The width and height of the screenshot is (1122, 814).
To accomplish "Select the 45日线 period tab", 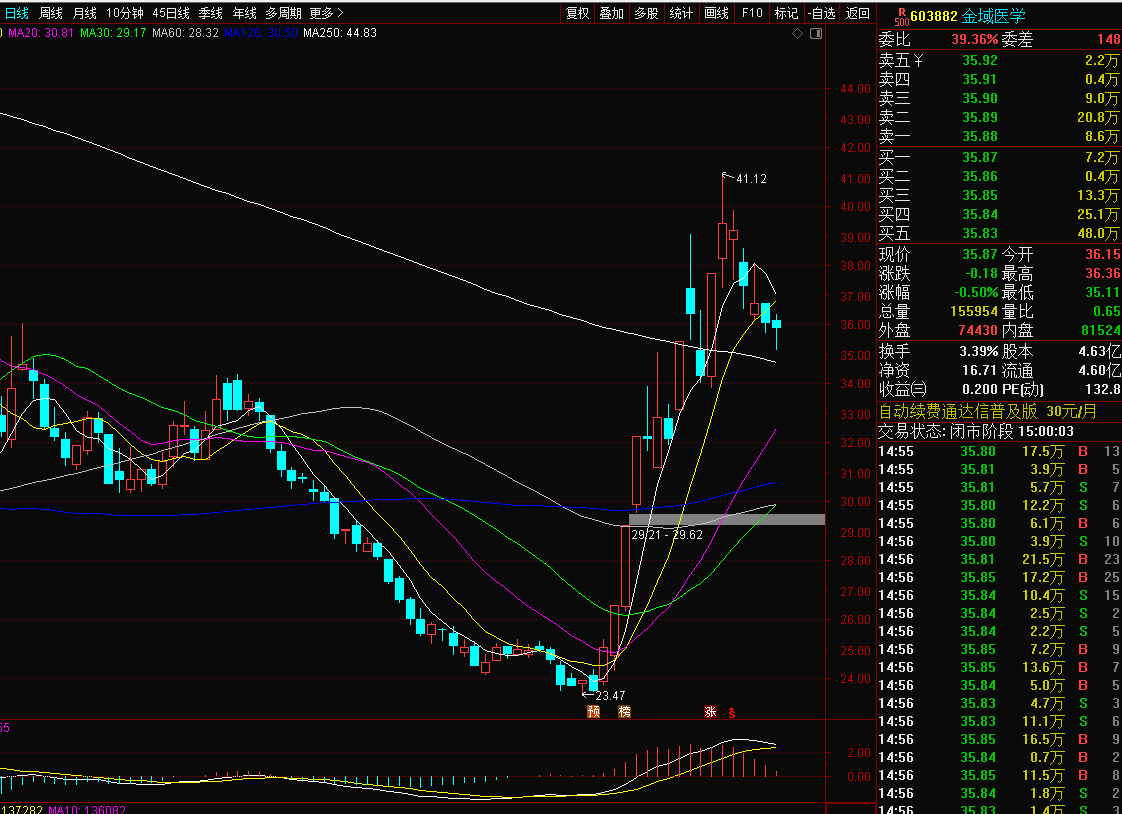I will [x=171, y=13].
